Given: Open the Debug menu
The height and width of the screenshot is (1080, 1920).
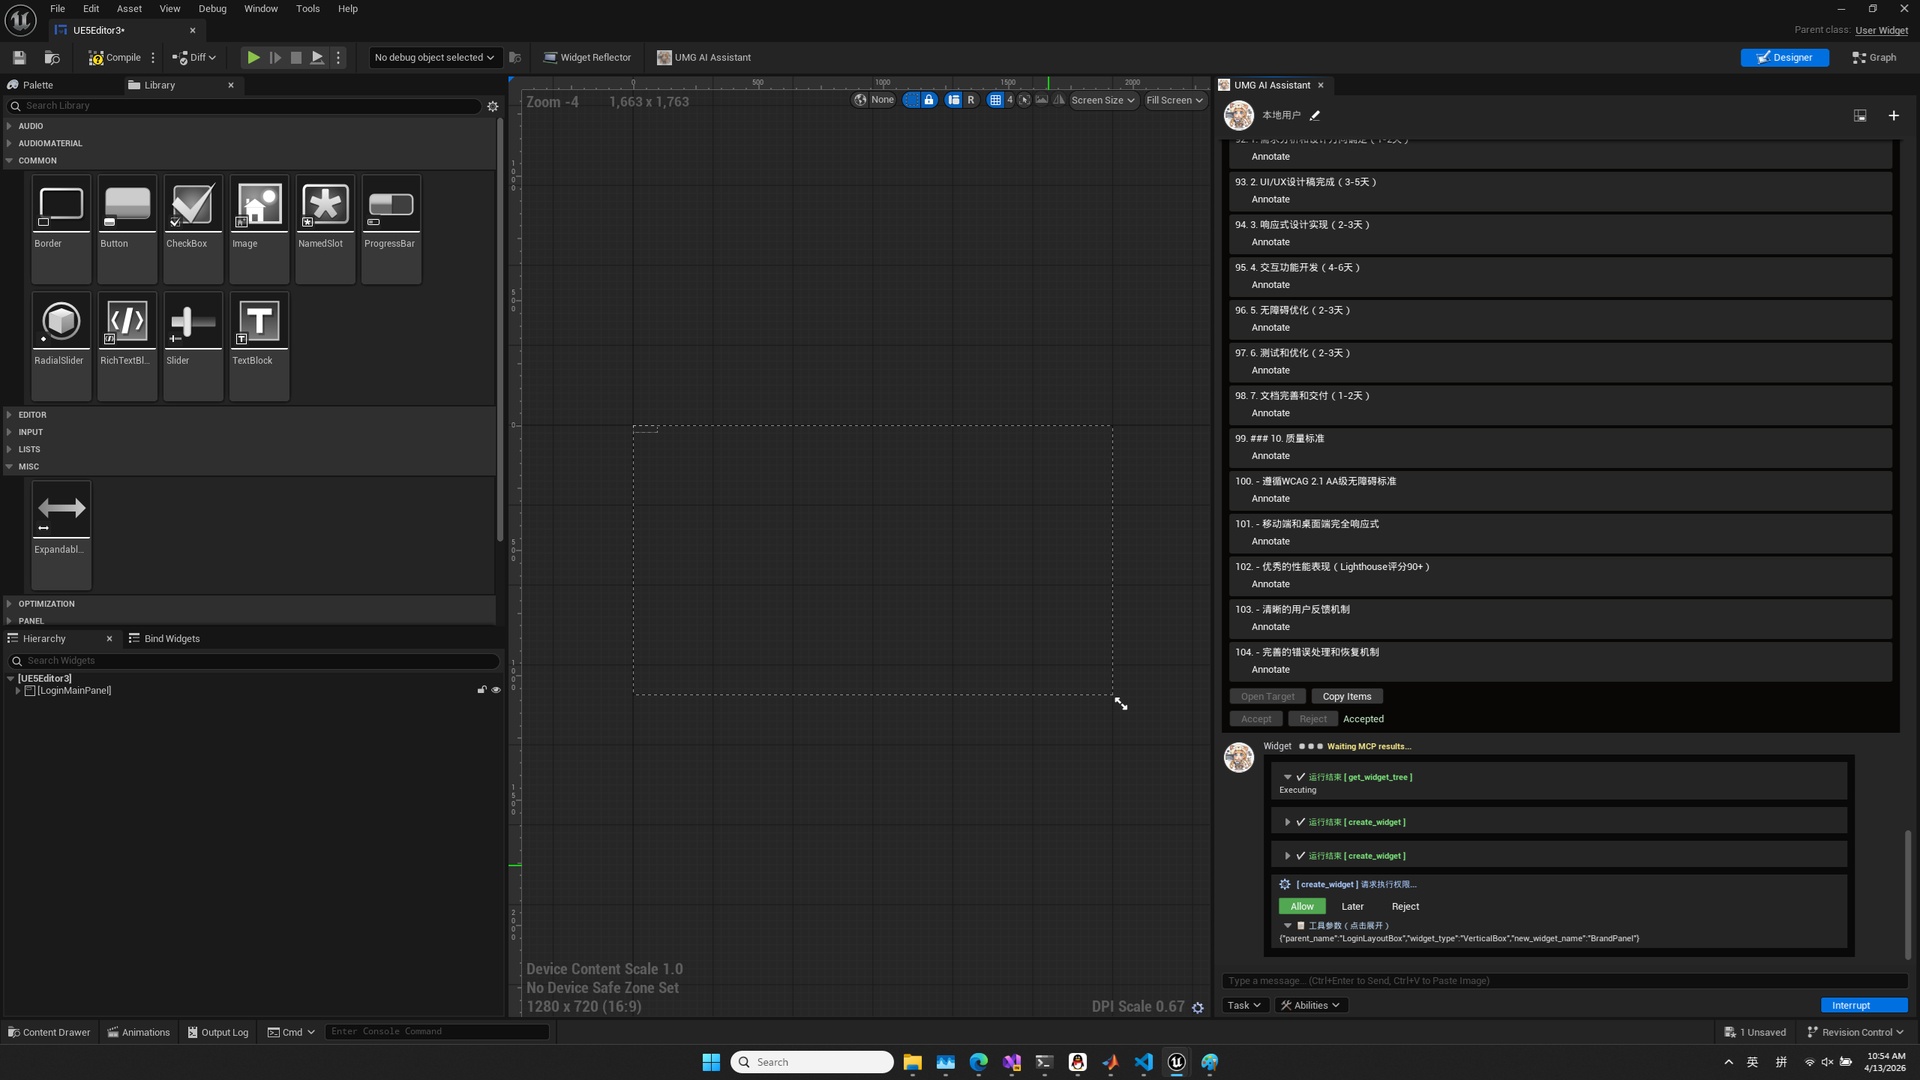Looking at the screenshot, I should [x=212, y=9].
